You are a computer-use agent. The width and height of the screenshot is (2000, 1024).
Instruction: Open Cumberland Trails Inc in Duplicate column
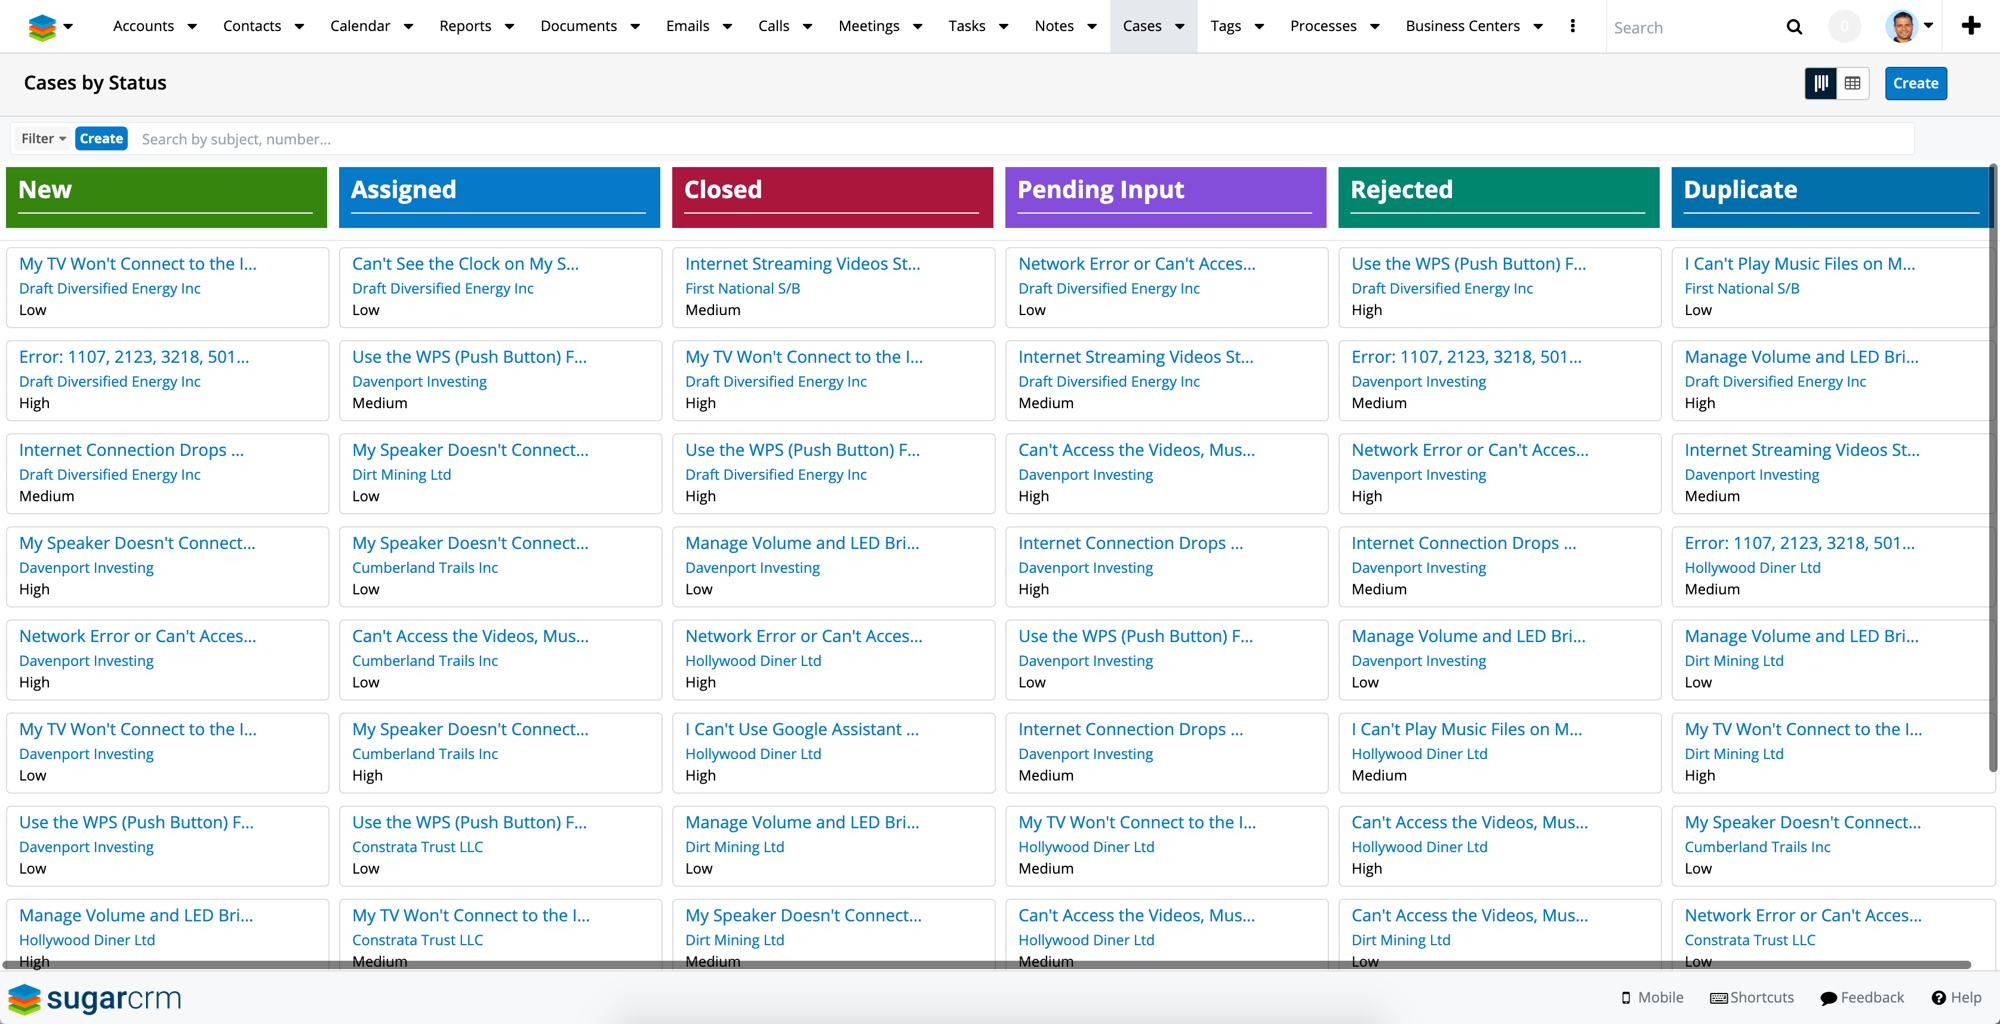[x=1757, y=847]
